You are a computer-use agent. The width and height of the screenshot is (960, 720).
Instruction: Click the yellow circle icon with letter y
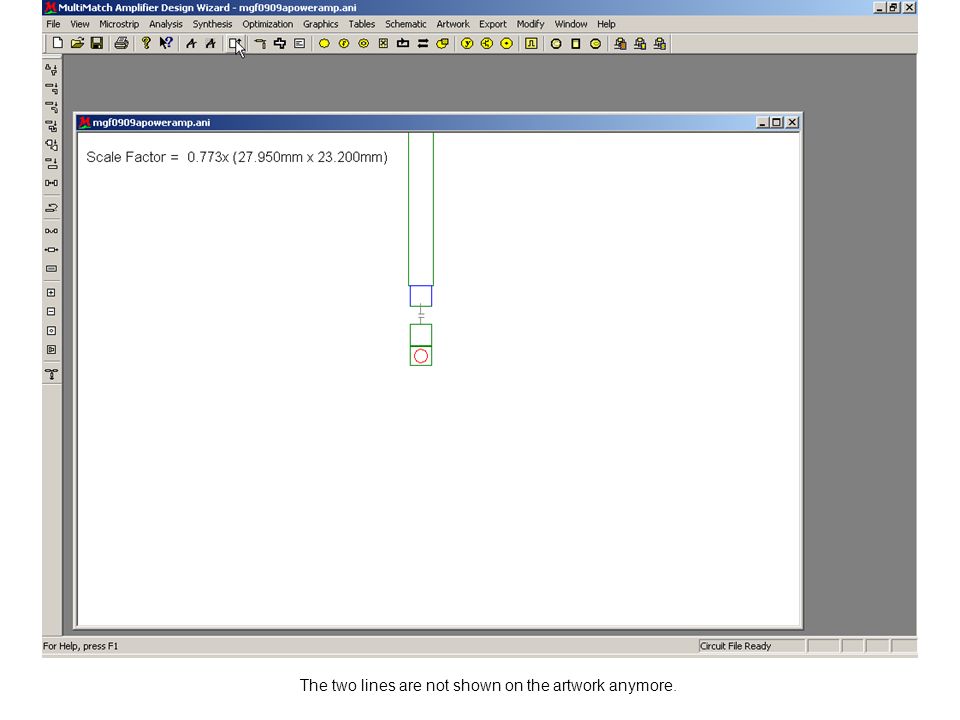tap(467, 43)
